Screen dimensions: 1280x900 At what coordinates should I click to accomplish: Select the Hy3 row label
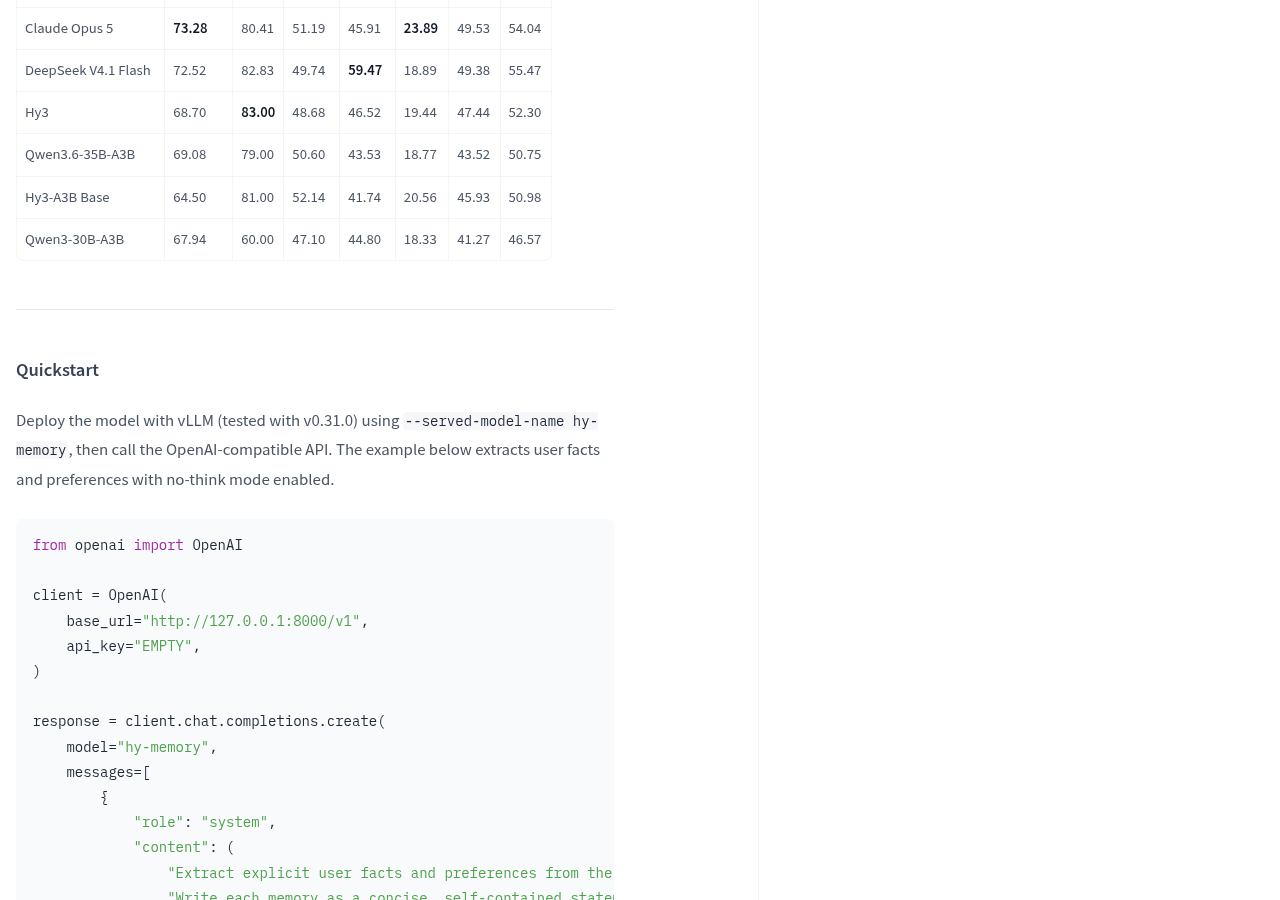(37, 112)
